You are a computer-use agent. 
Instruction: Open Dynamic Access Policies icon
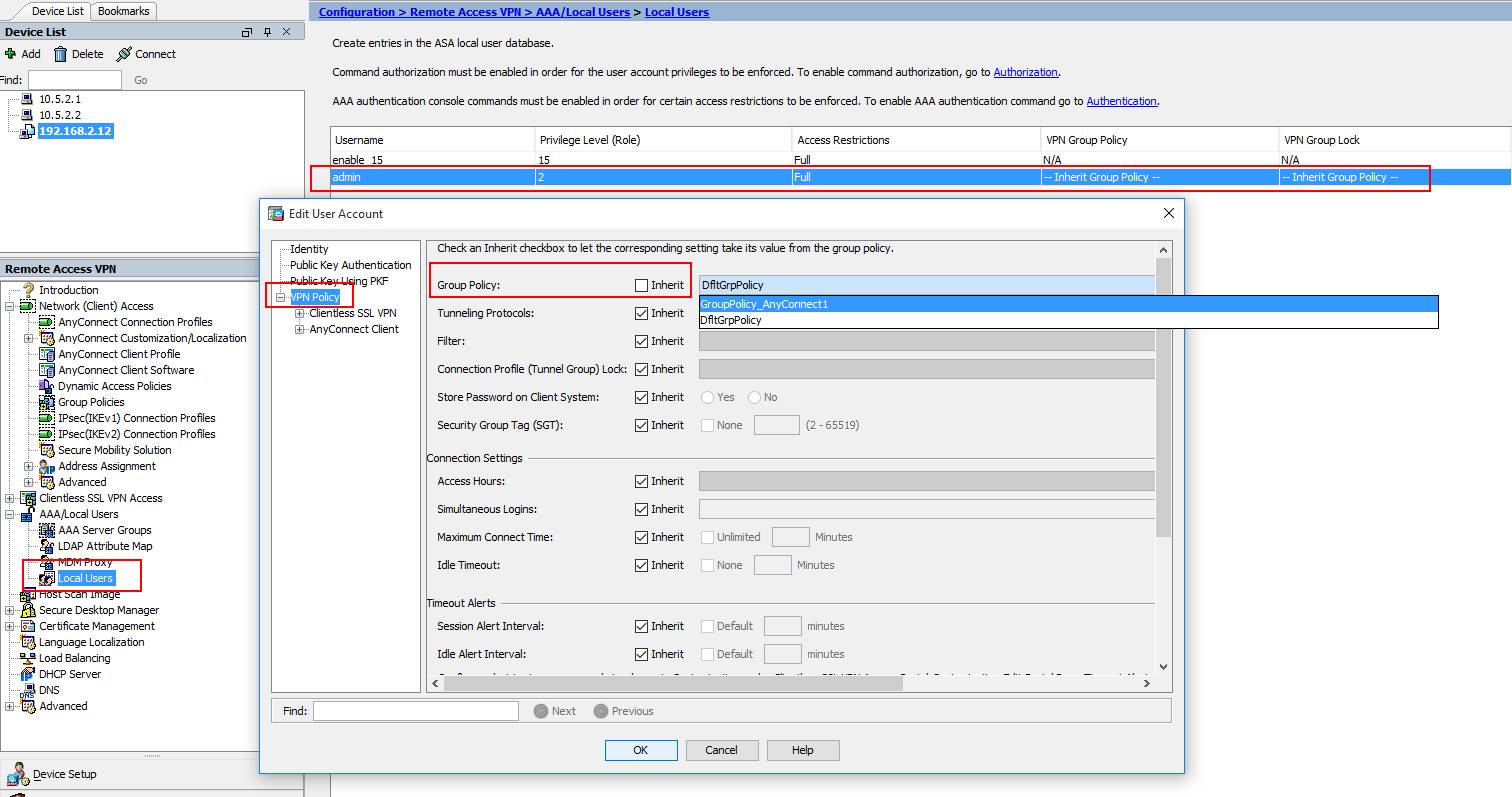[47, 386]
